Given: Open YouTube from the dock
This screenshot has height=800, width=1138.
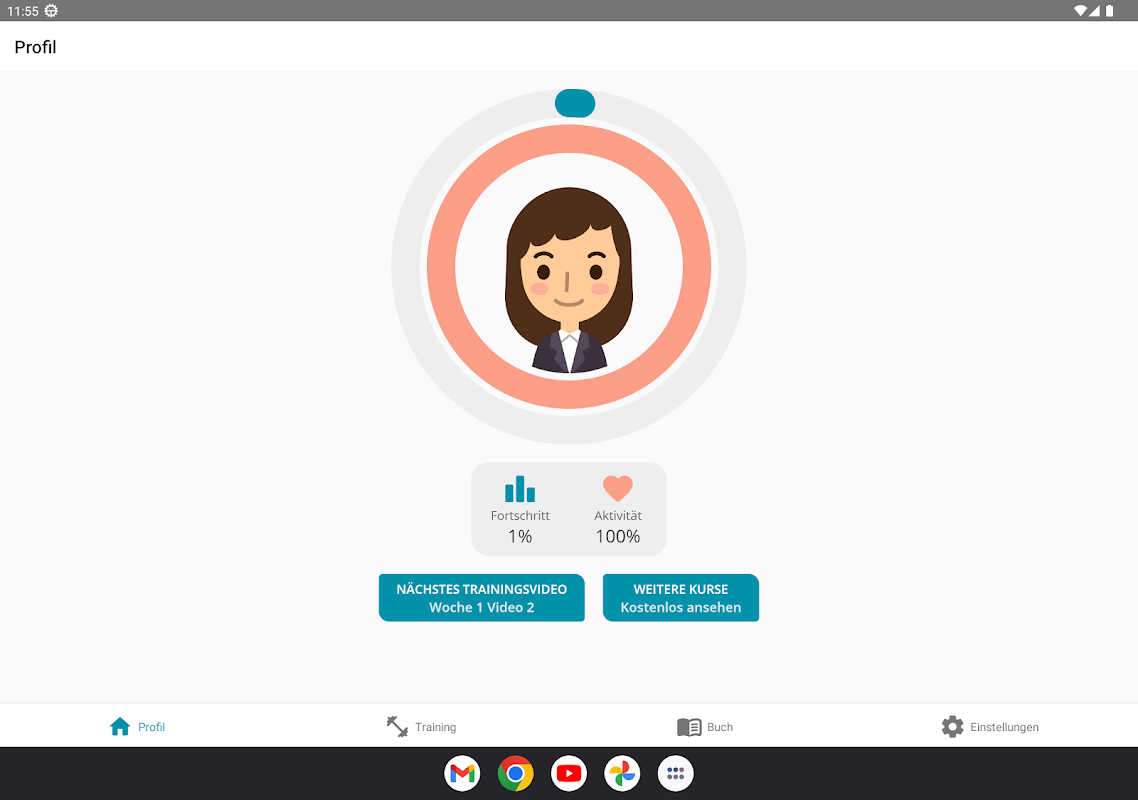Looking at the screenshot, I should click(569, 774).
